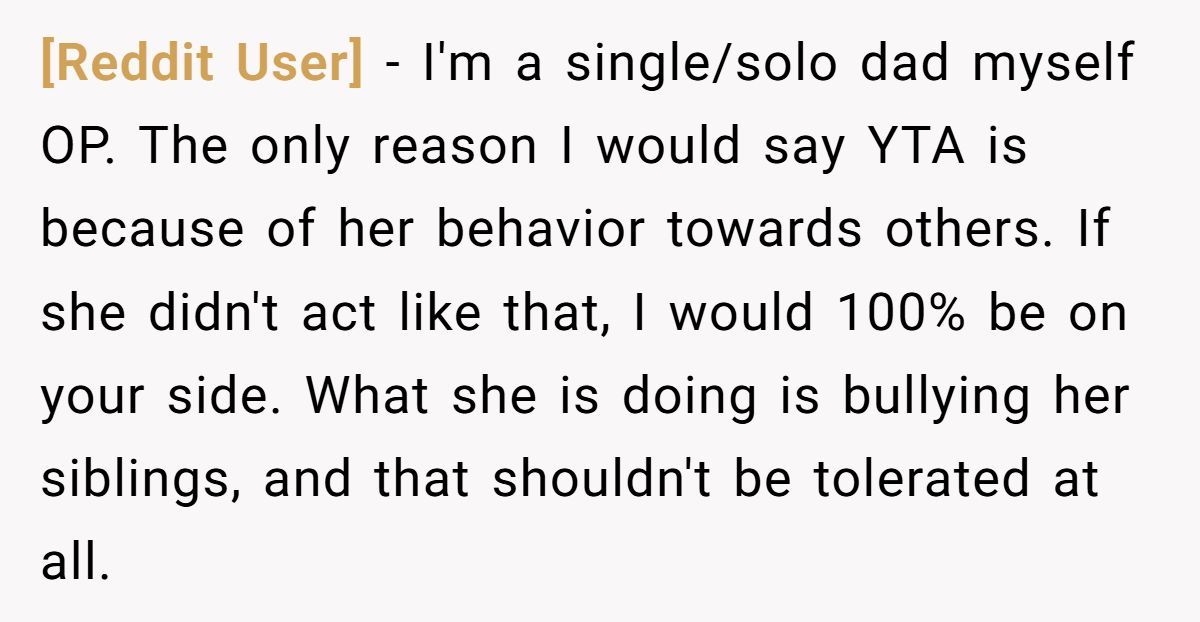This screenshot has height=622, width=1200.
Task: Click the word "reason"
Action: click(454, 147)
